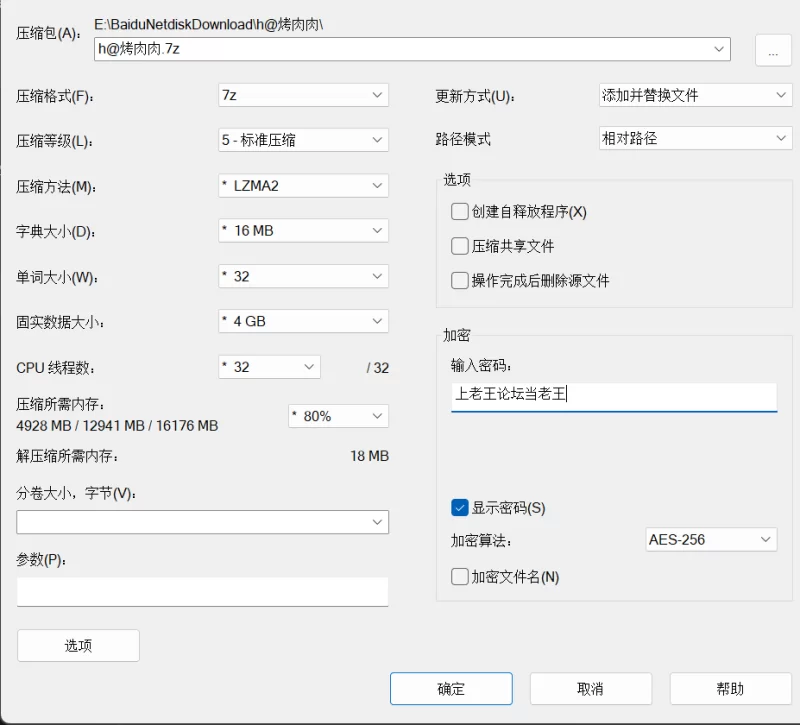Click the 帮助 help button

click(x=731, y=689)
